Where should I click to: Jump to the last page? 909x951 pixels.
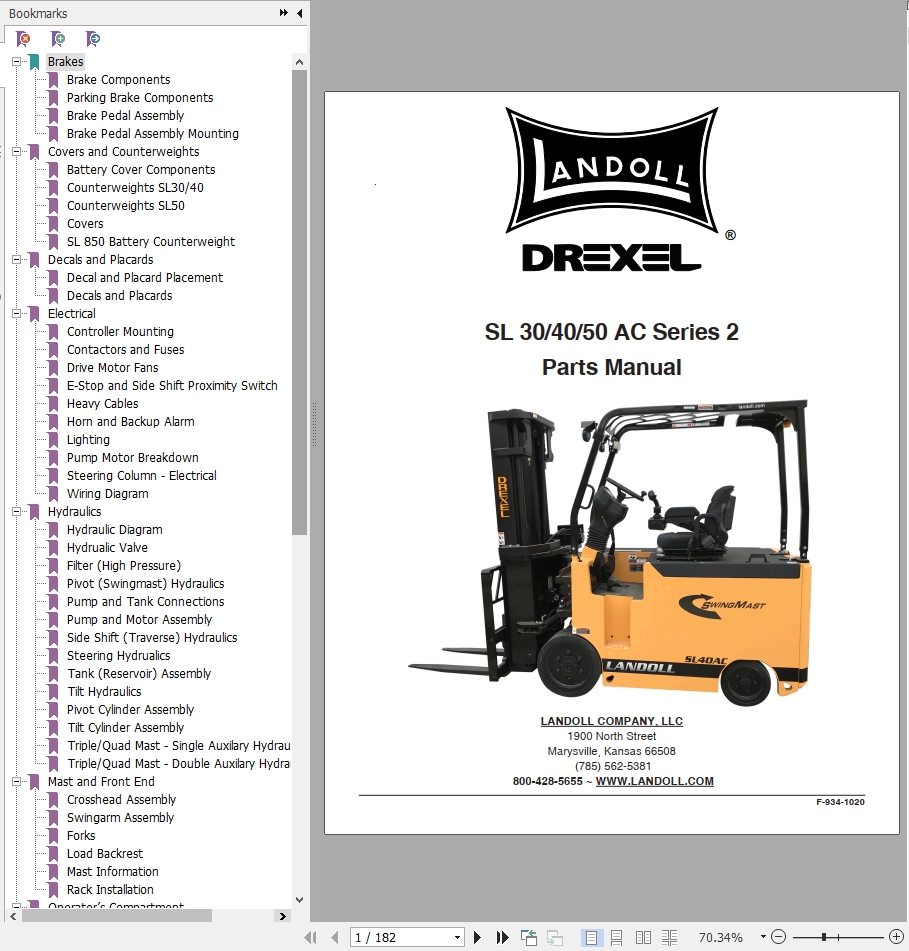(502, 937)
